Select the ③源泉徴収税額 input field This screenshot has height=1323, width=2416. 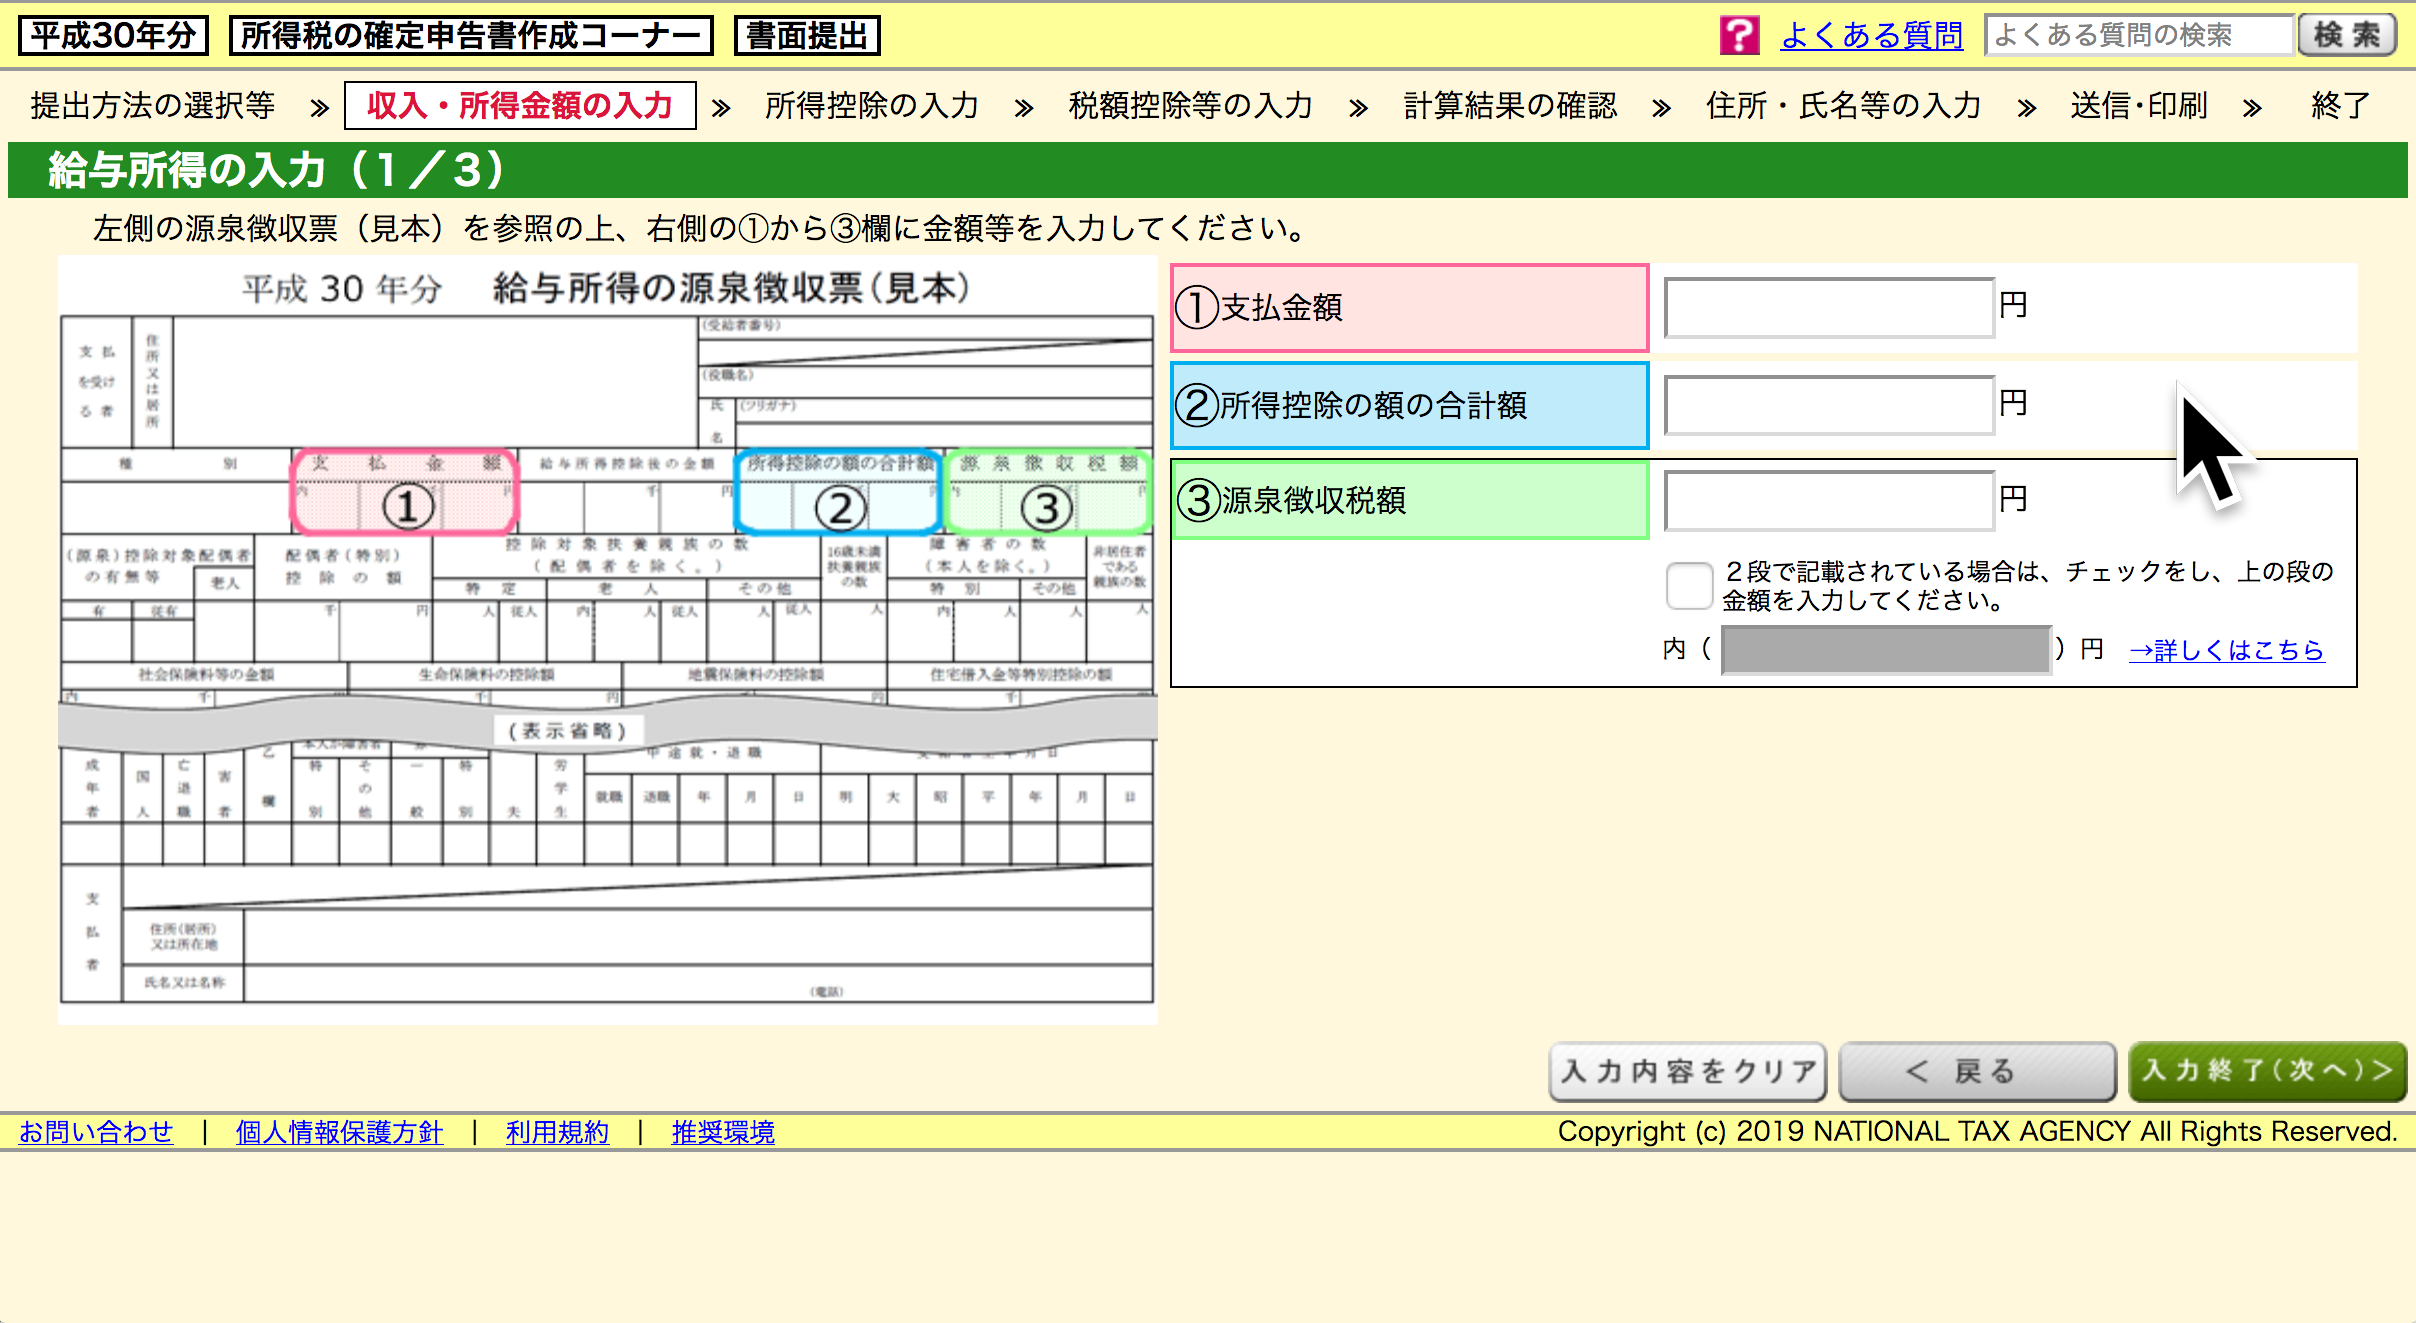1828,500
